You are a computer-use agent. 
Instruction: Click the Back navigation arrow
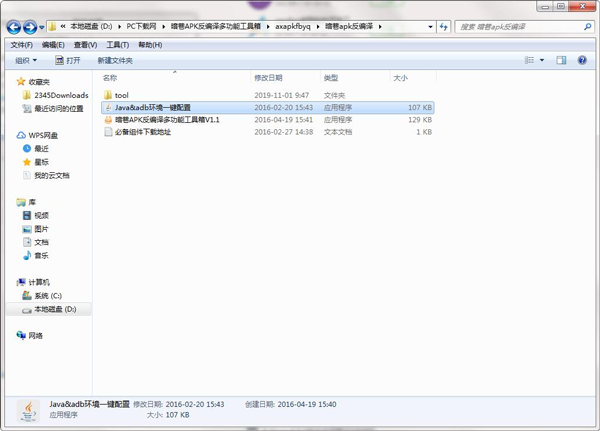(14, 27)
